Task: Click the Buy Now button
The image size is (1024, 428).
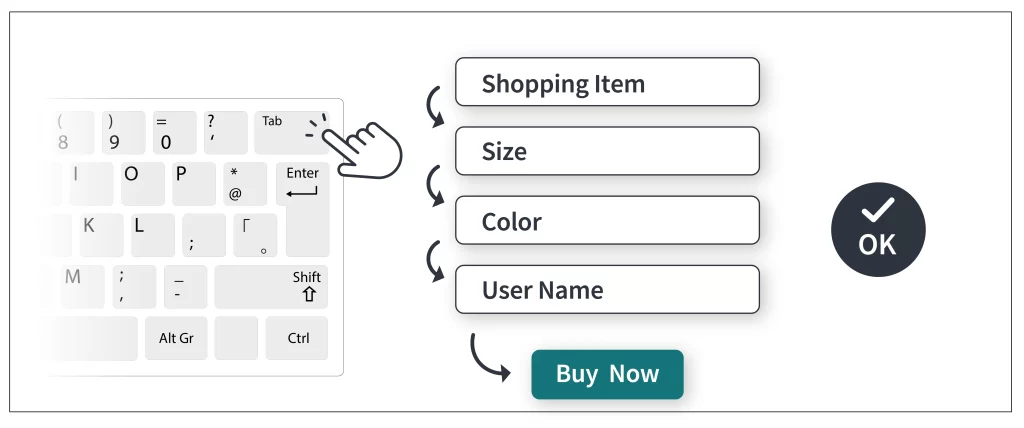Action: [x=607, y=374]
